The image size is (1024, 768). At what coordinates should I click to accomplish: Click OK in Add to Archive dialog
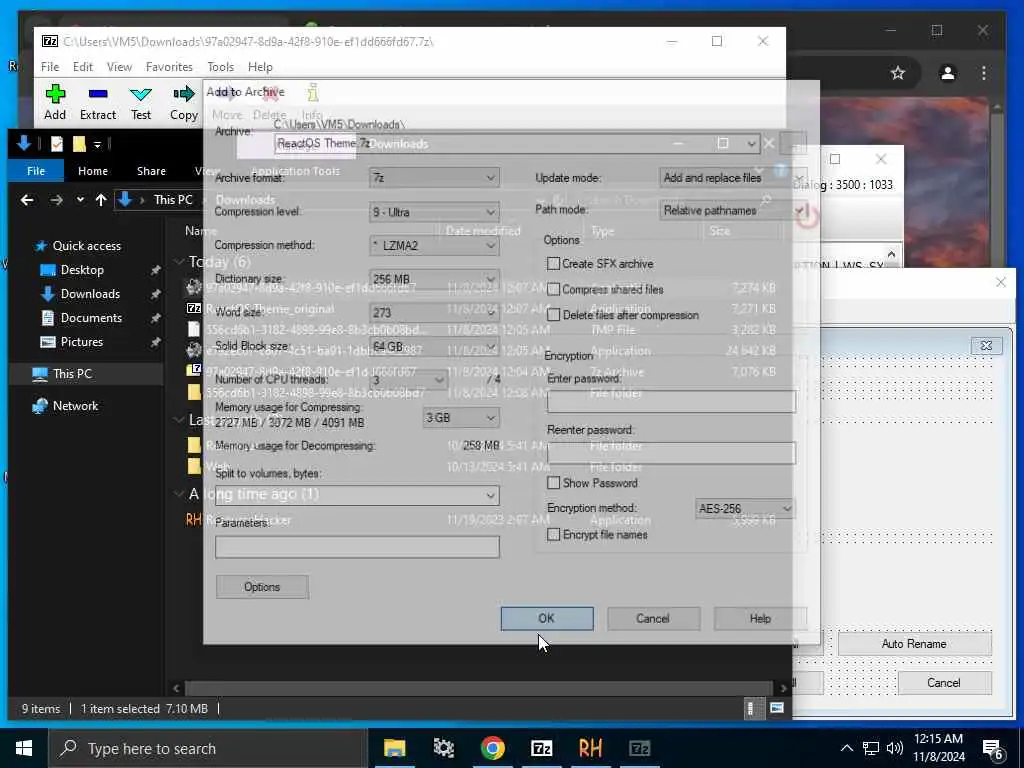pyautogui.click(x=547, y=618)
